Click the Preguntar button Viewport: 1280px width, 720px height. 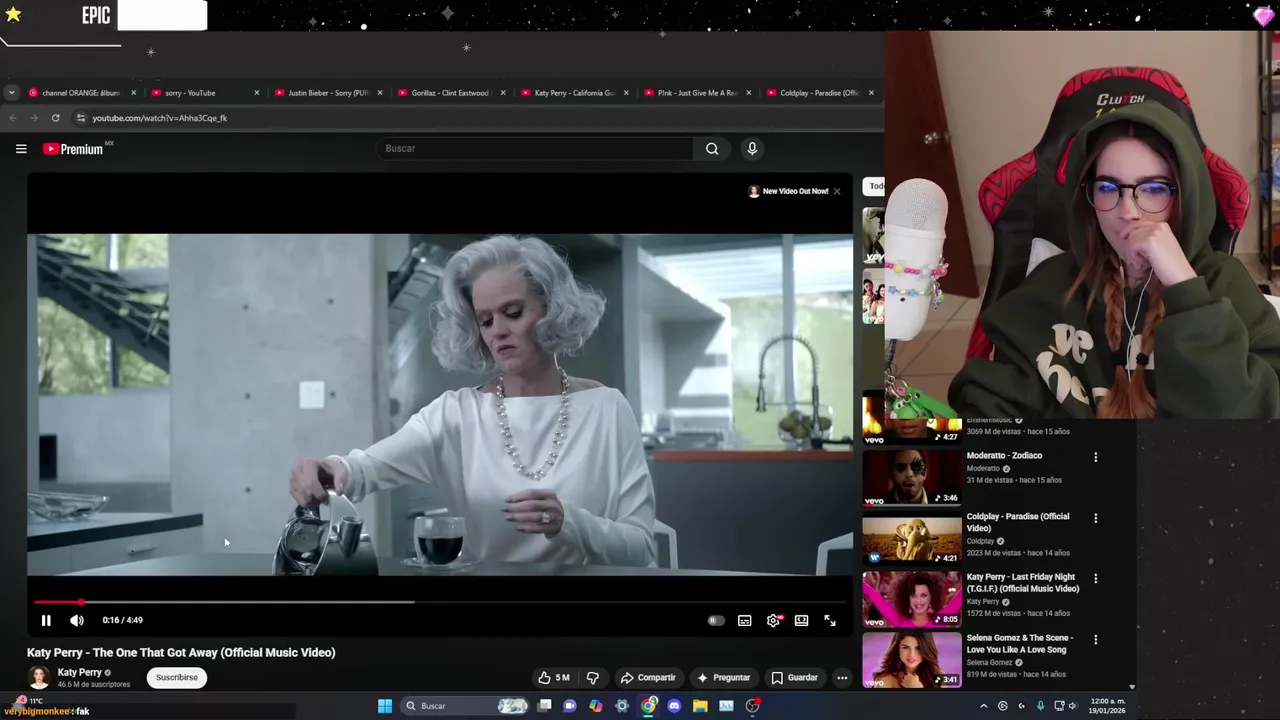click(x=723, y=678)
